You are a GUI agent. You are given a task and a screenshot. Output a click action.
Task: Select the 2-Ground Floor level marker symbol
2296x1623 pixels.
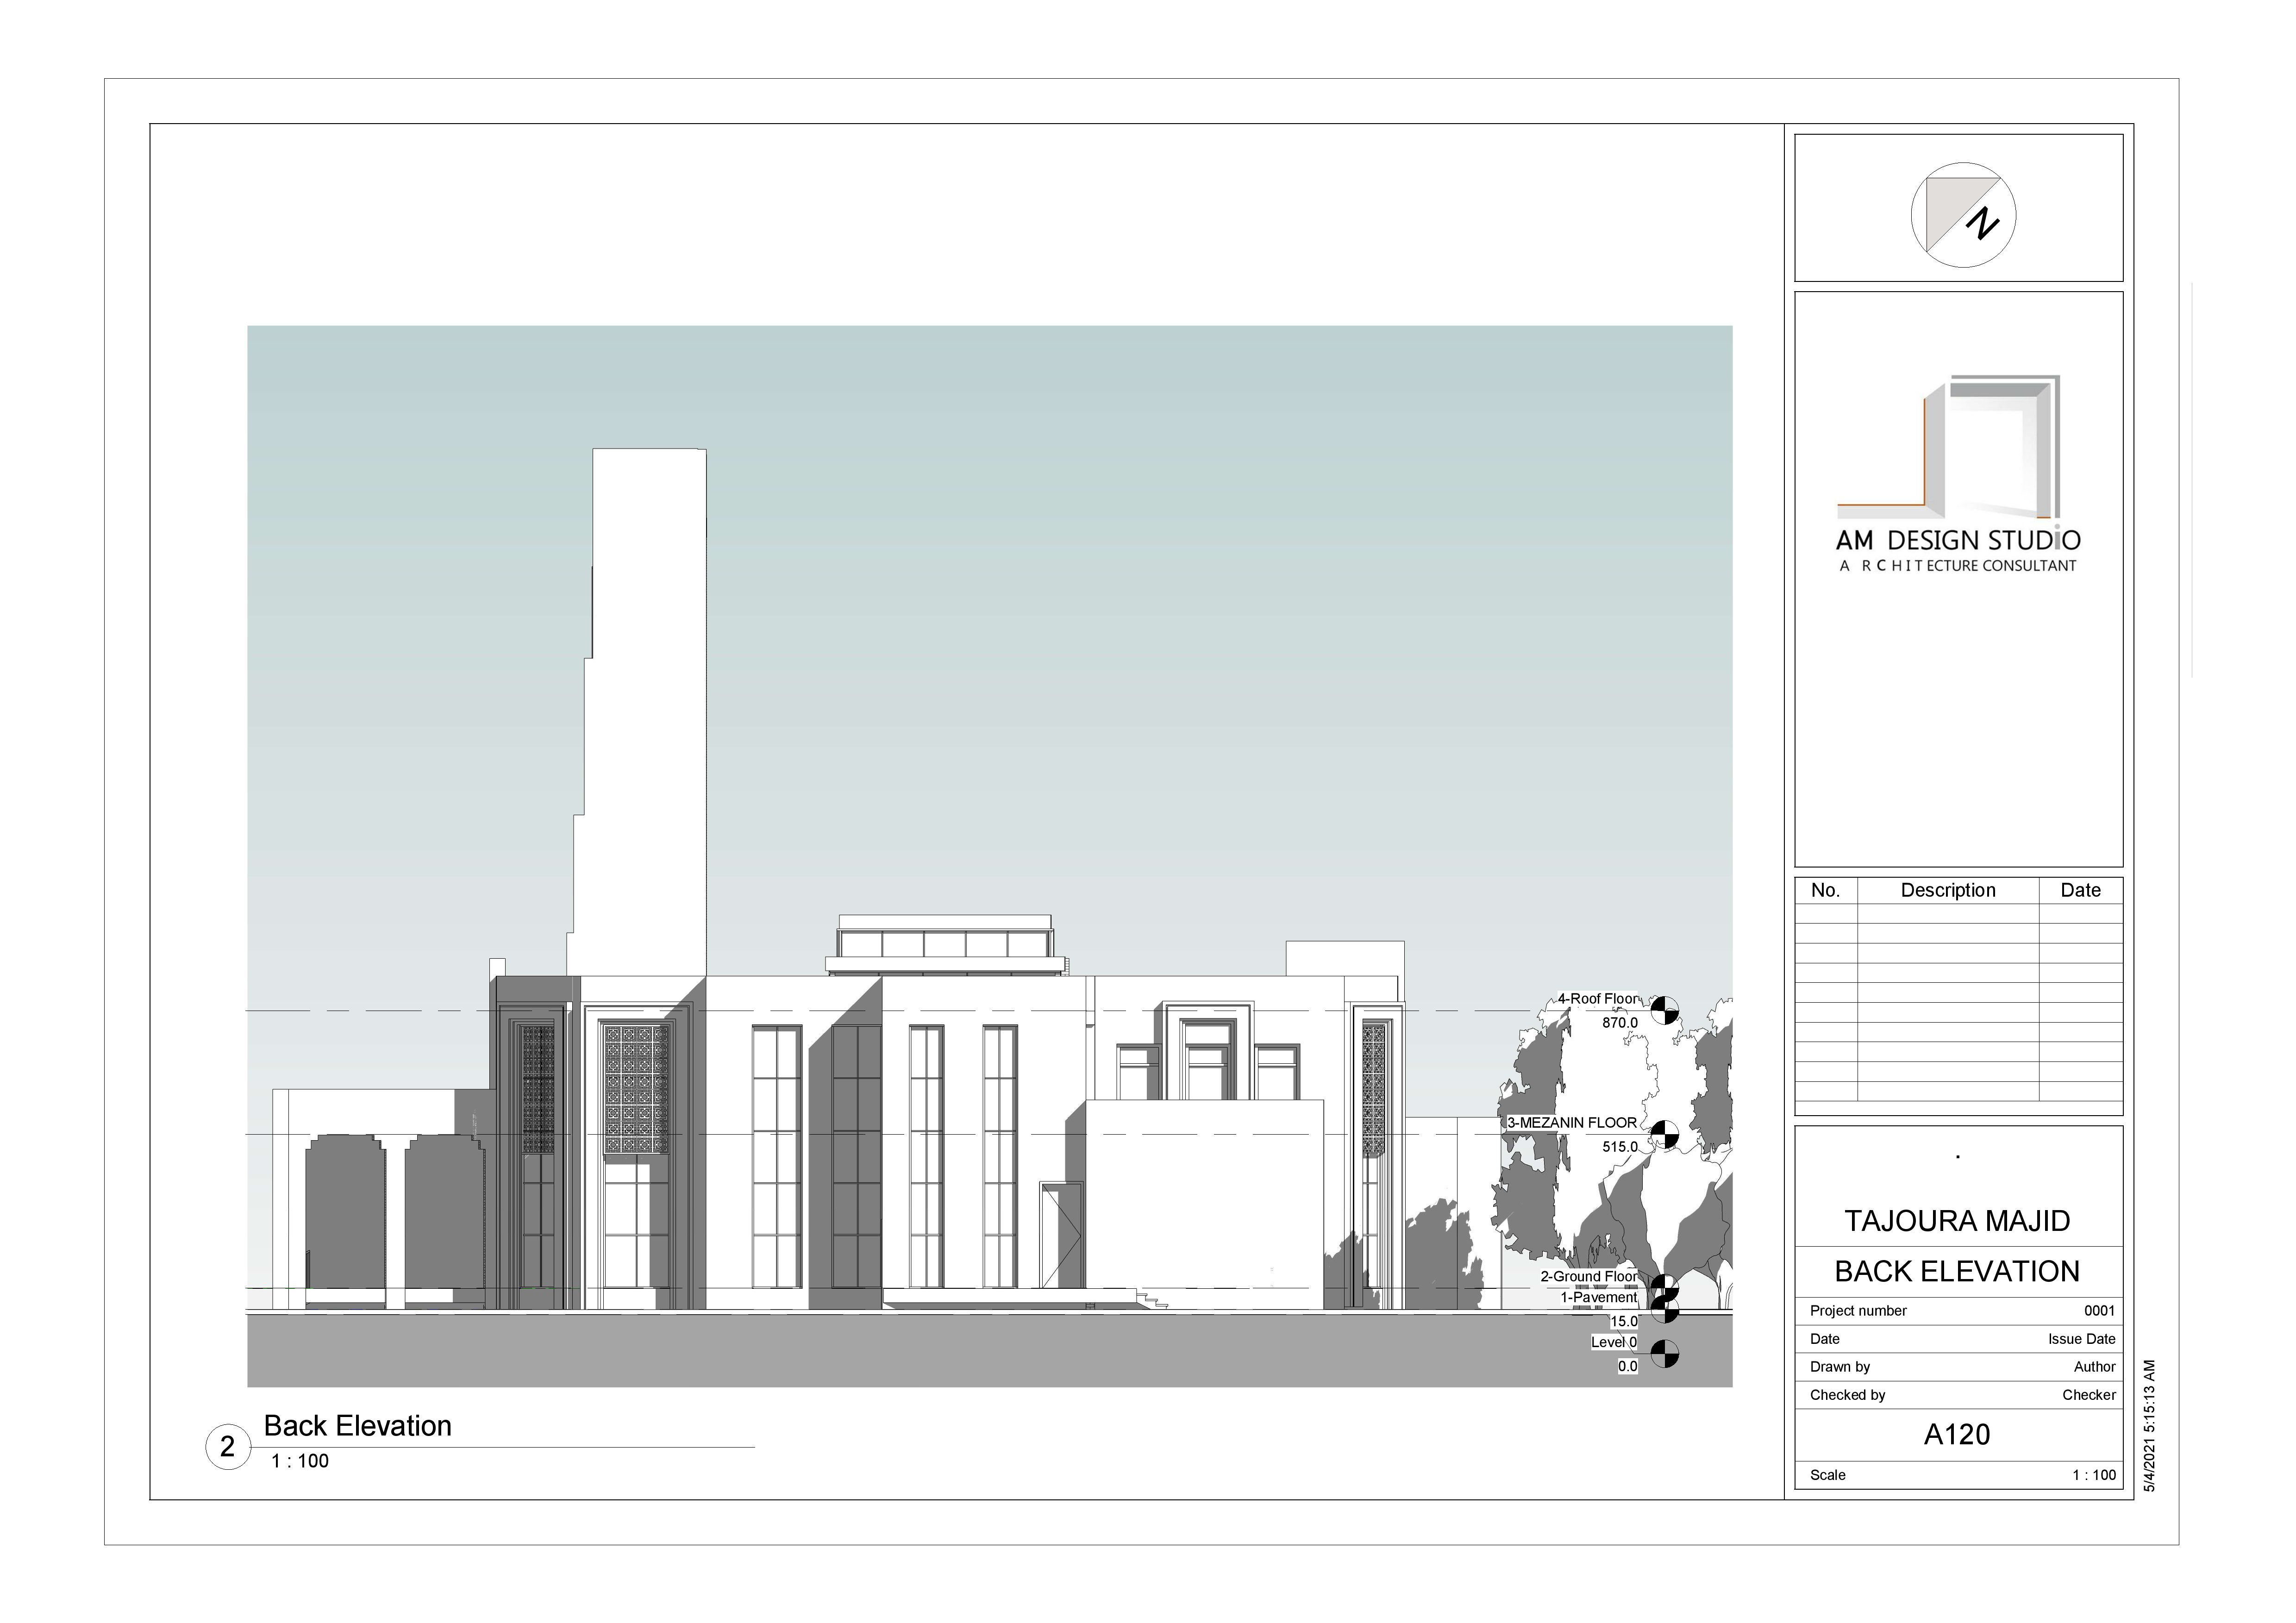pyautogui.click(x=1664, y=1286)
